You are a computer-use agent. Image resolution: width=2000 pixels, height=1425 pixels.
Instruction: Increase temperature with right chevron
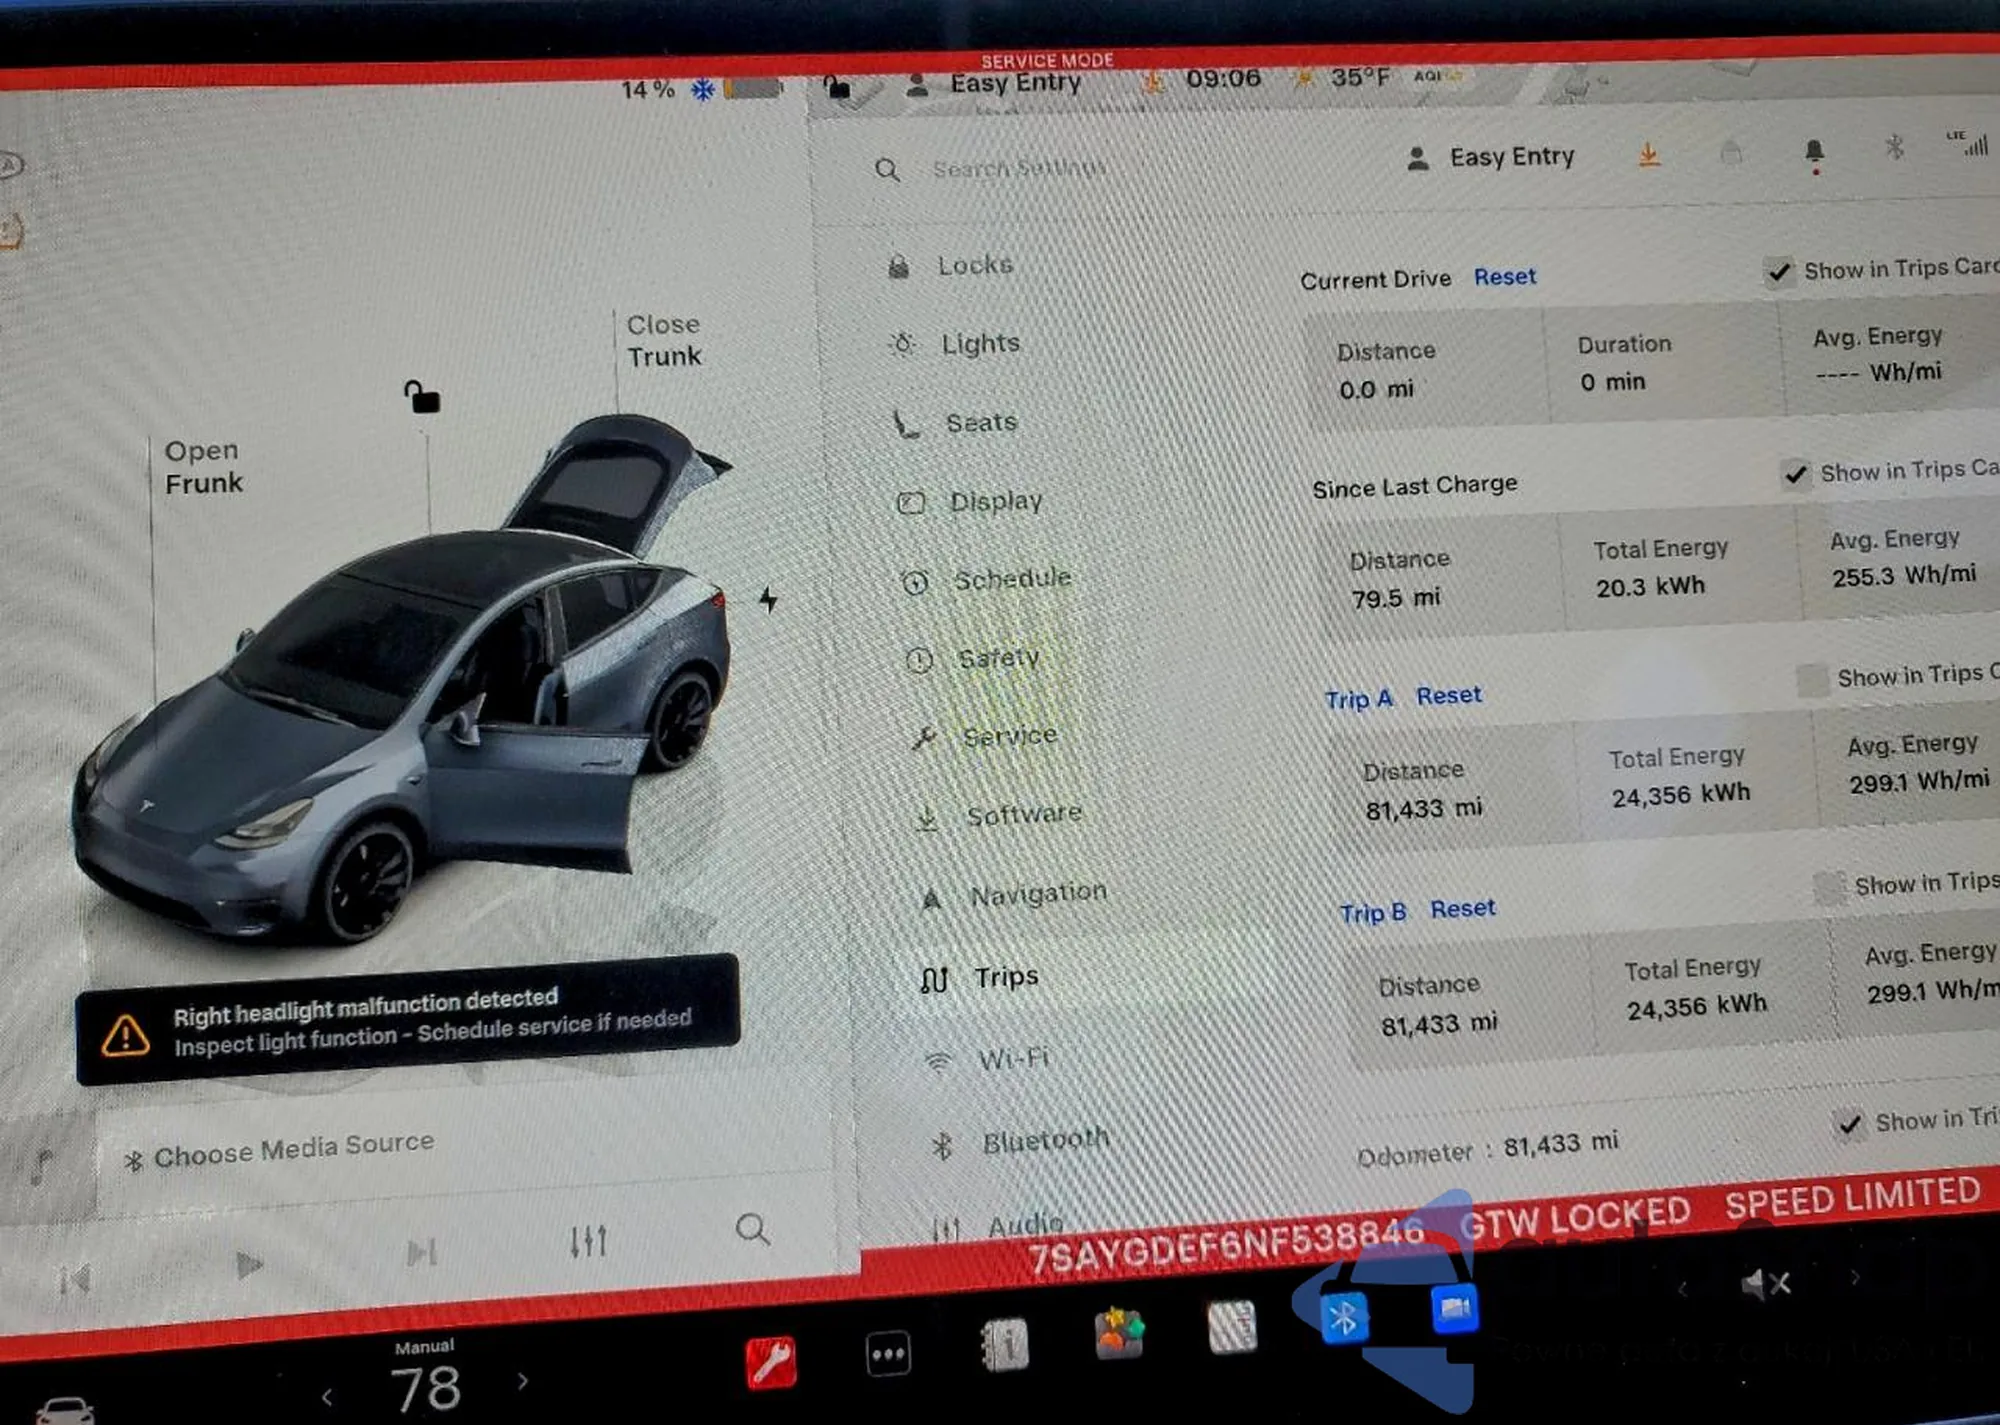click(x=523, y=1381)
